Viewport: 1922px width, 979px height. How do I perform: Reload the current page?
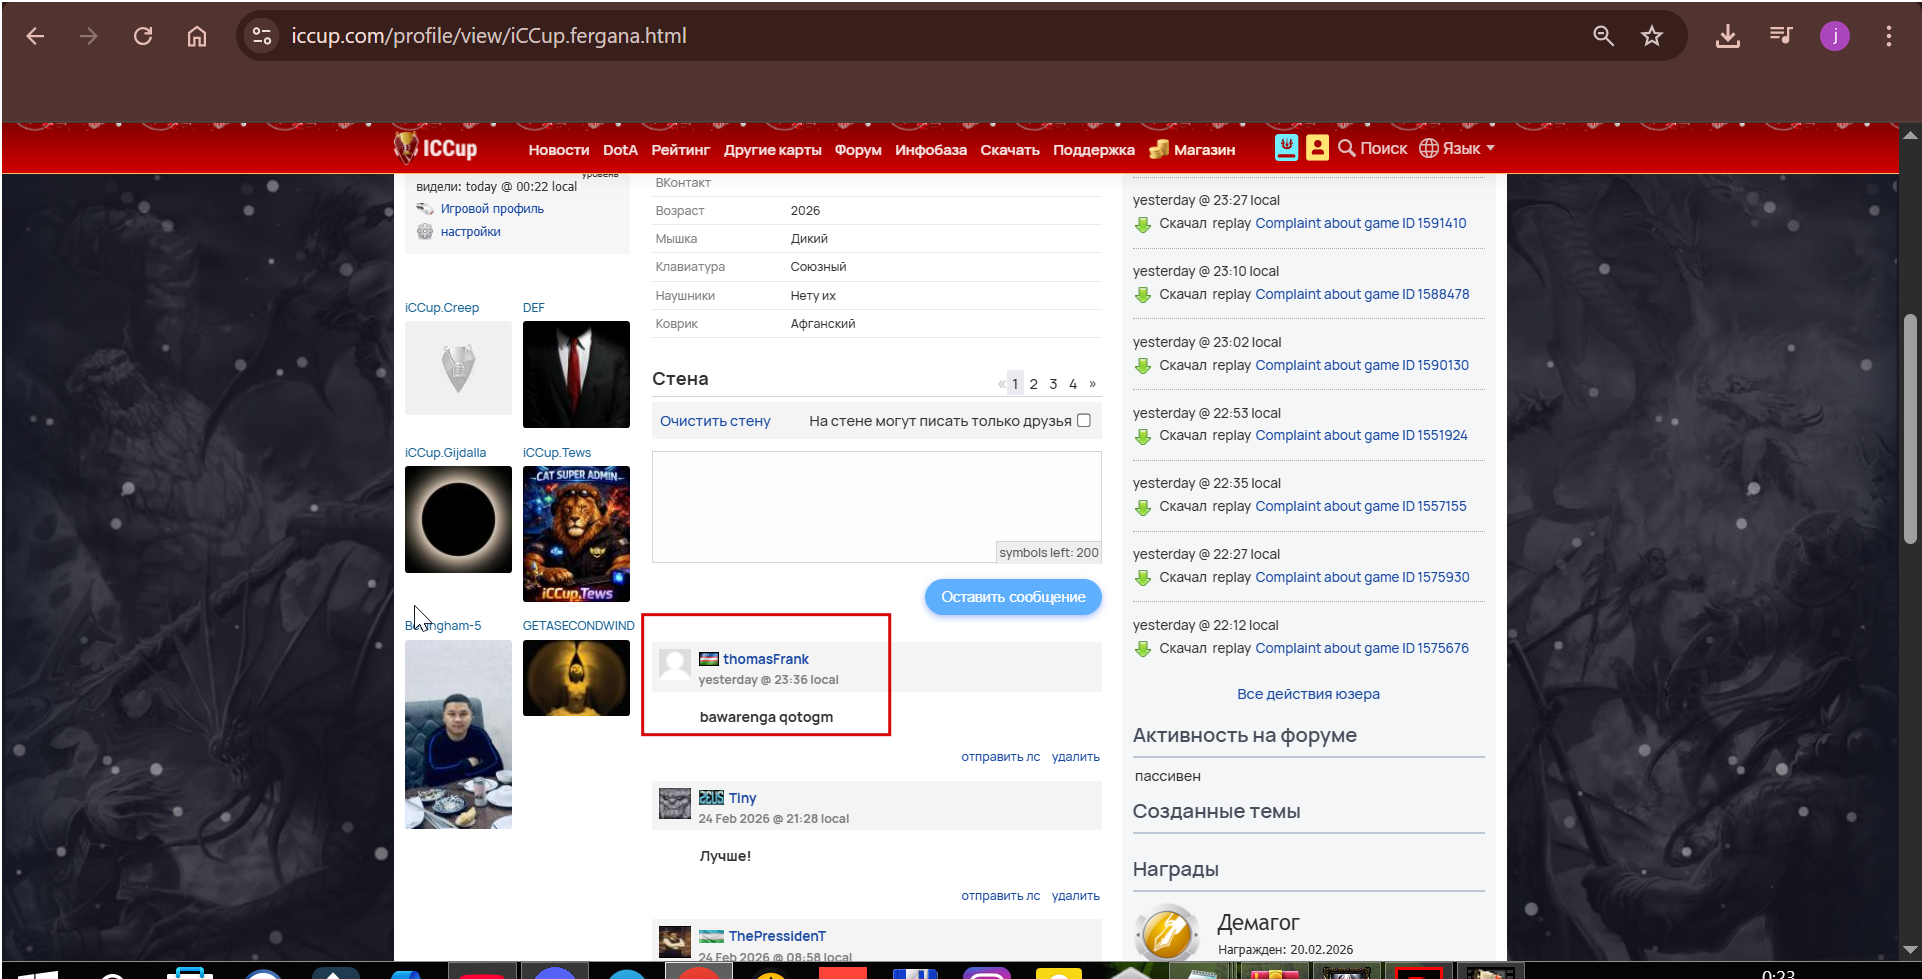coord(143,36)
